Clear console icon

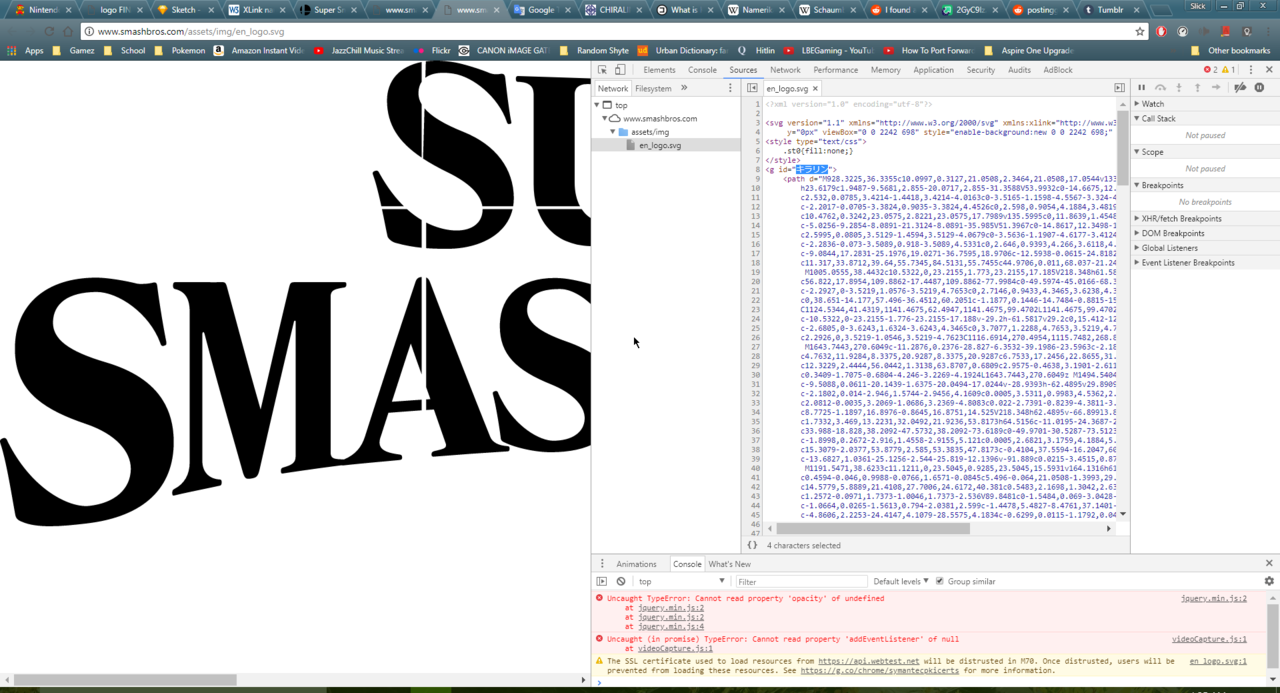point(621,581)
